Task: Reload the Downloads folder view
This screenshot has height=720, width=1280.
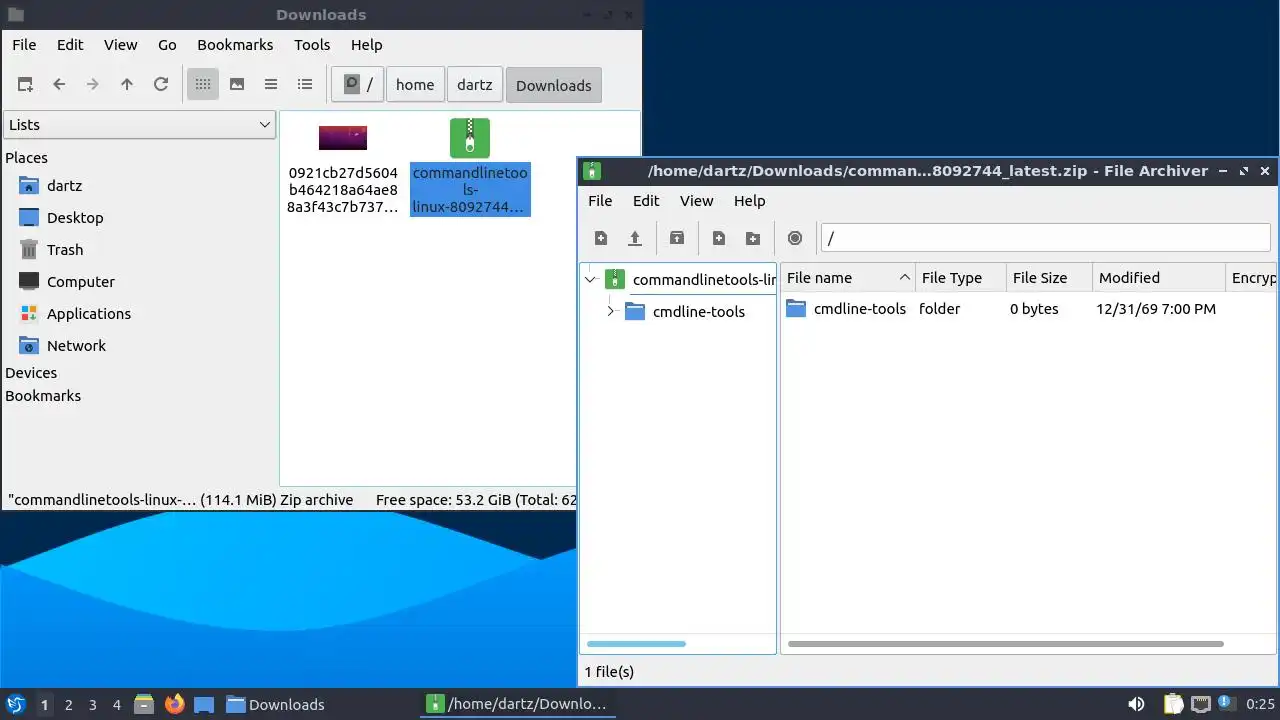Action: pyautogui.click(x=161, y=85)
